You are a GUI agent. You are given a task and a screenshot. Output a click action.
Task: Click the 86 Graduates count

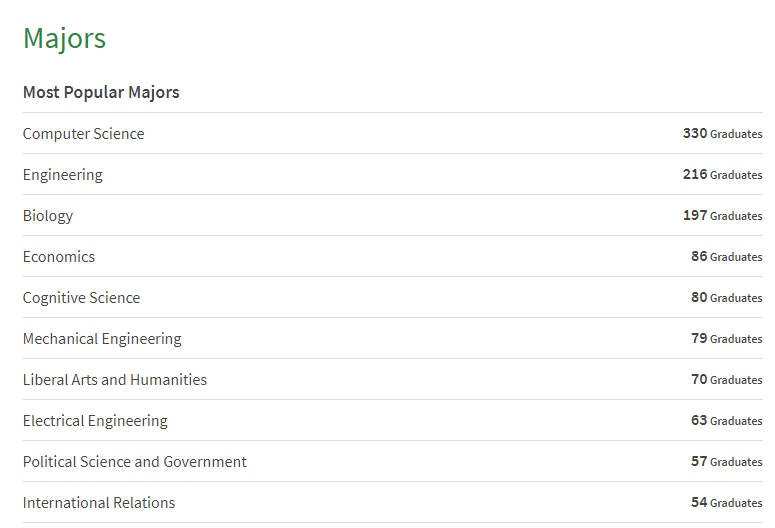727,257
